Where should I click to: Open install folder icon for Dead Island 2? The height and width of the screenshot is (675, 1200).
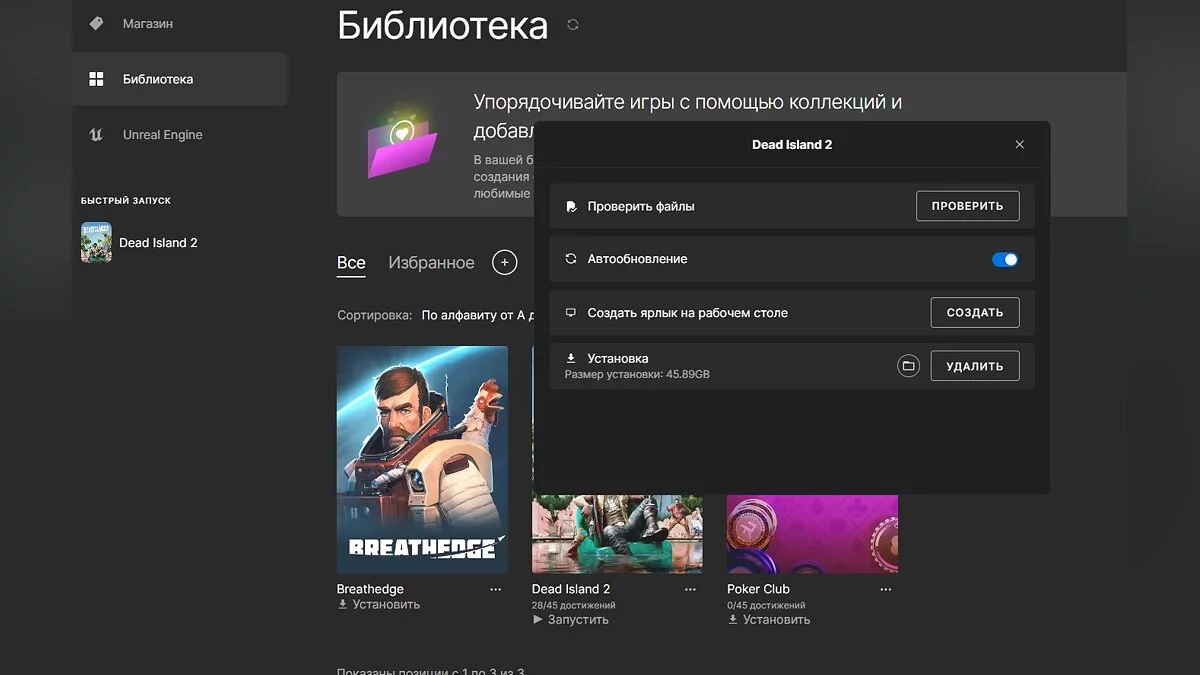[x=908, y=366]
